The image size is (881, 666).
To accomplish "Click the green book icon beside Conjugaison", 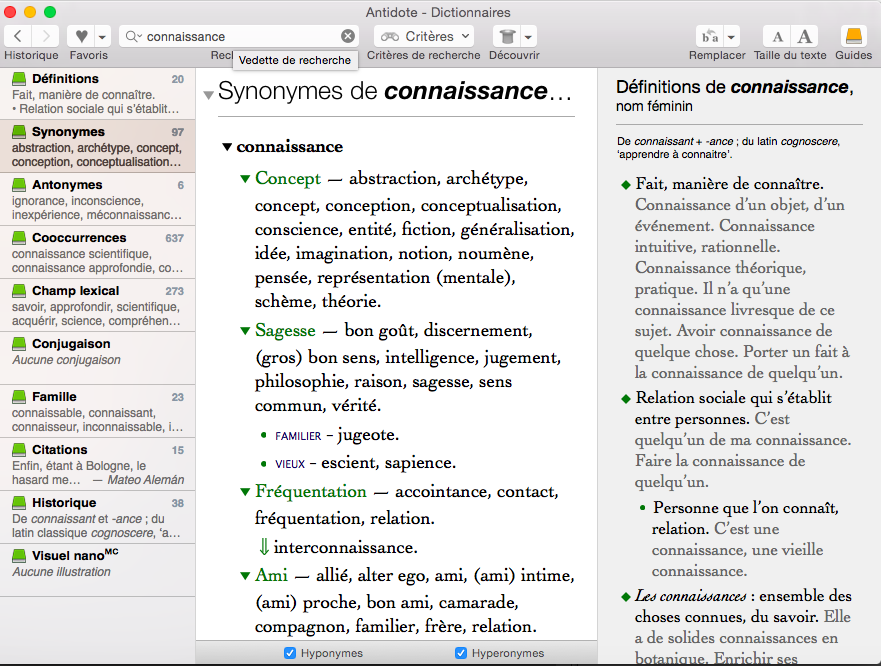I will 19,343.
